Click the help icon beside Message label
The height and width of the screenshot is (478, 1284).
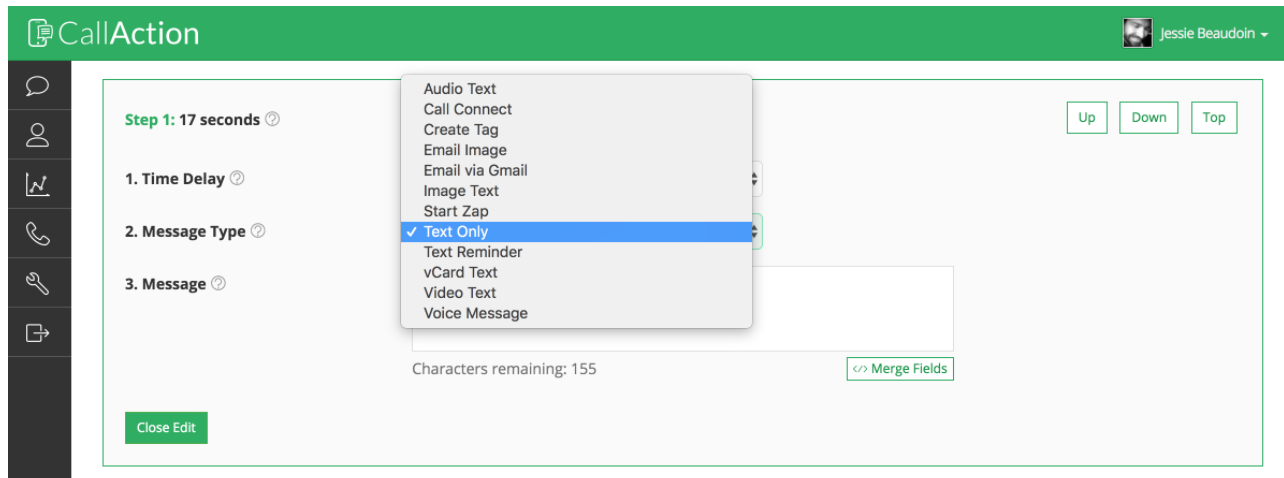(219, 284)
